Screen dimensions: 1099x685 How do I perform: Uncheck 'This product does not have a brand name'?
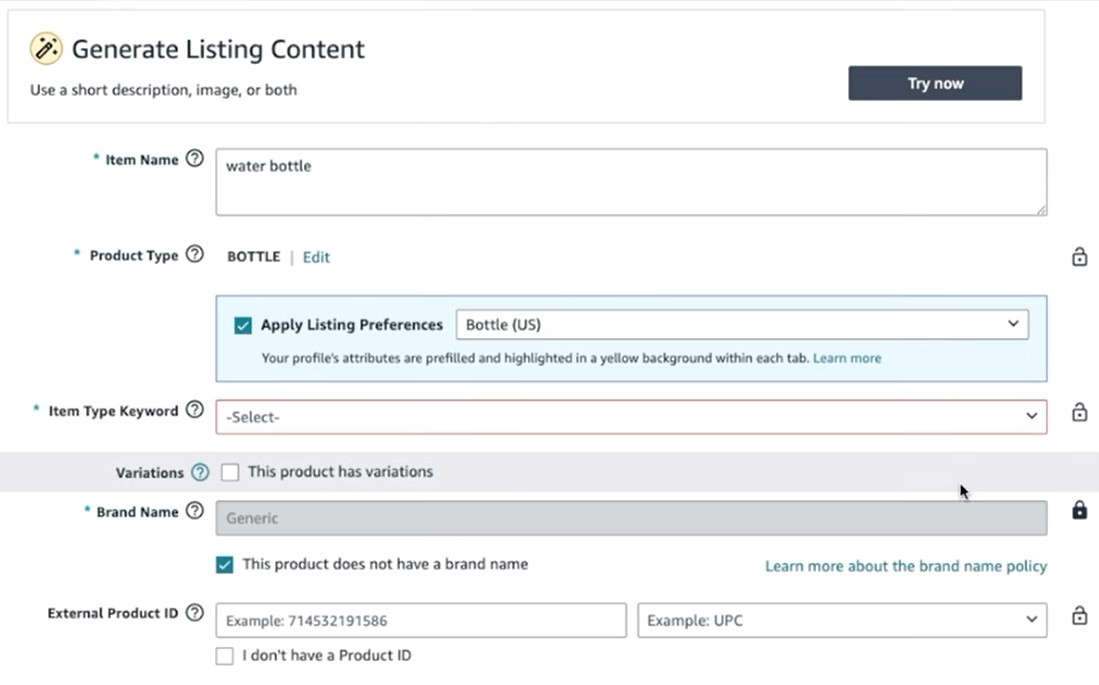[x=225, y=565]
